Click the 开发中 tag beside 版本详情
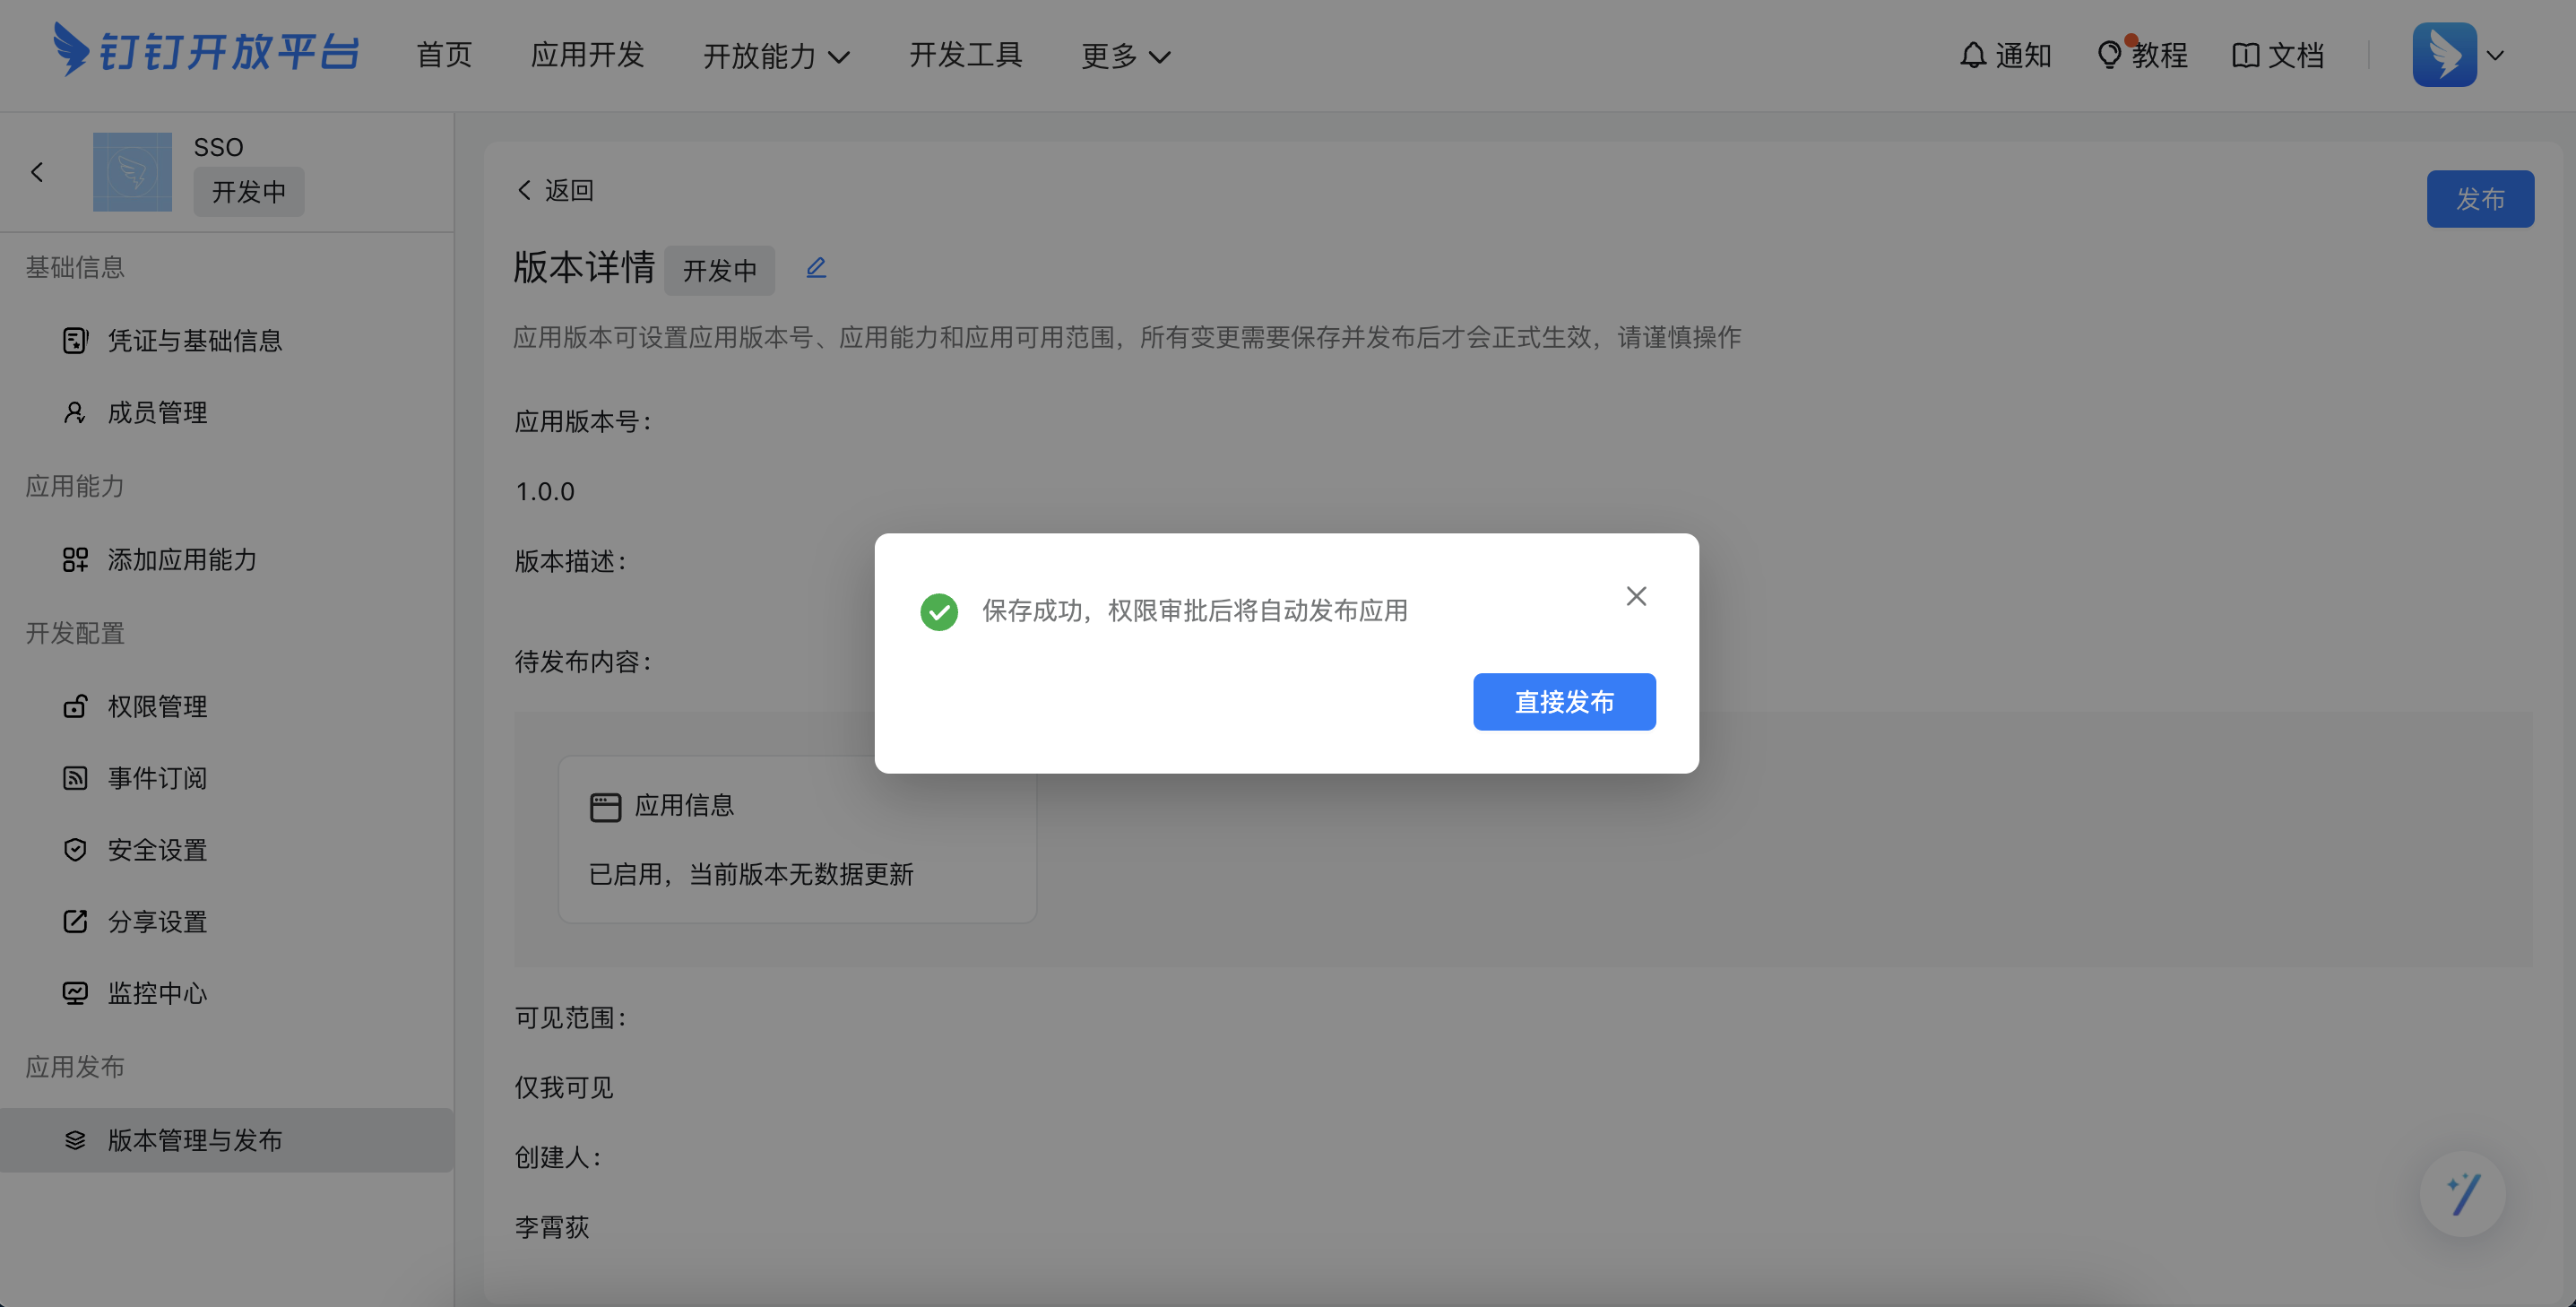The image size is (2576, 1307). (x=719, y=270)
